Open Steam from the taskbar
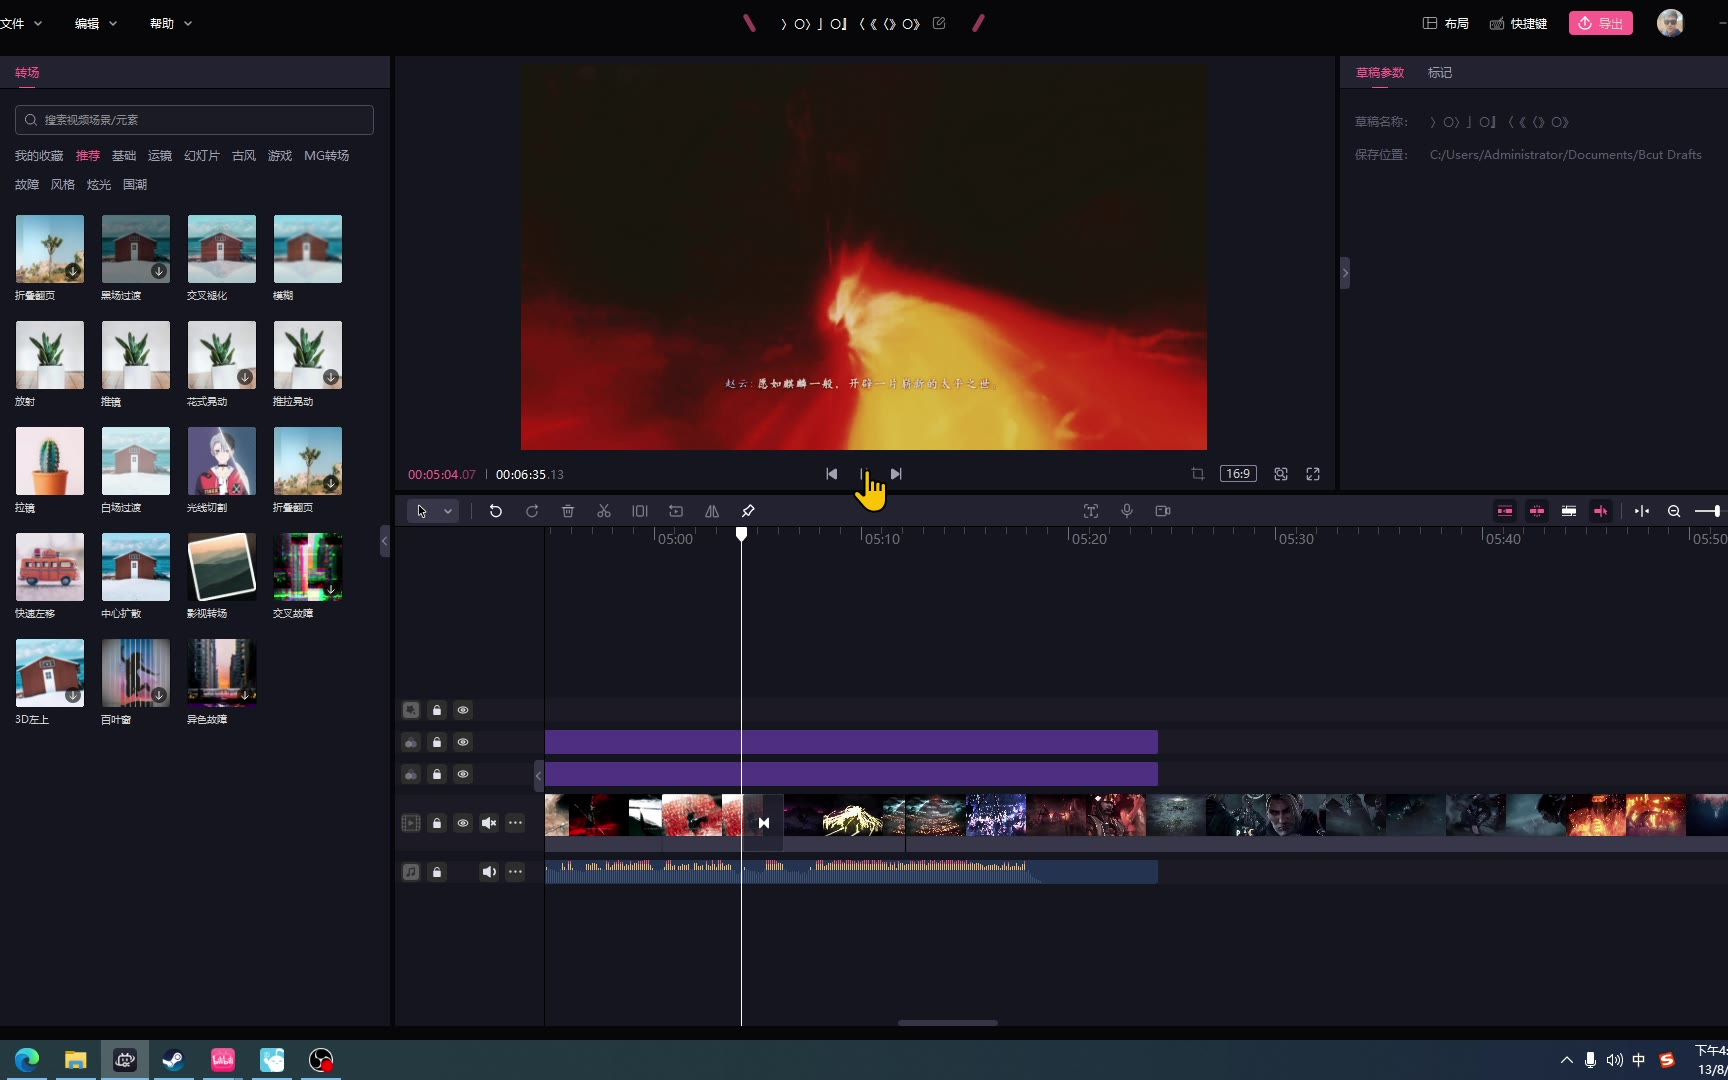 pyautogui.click(x=173, y=1060)
